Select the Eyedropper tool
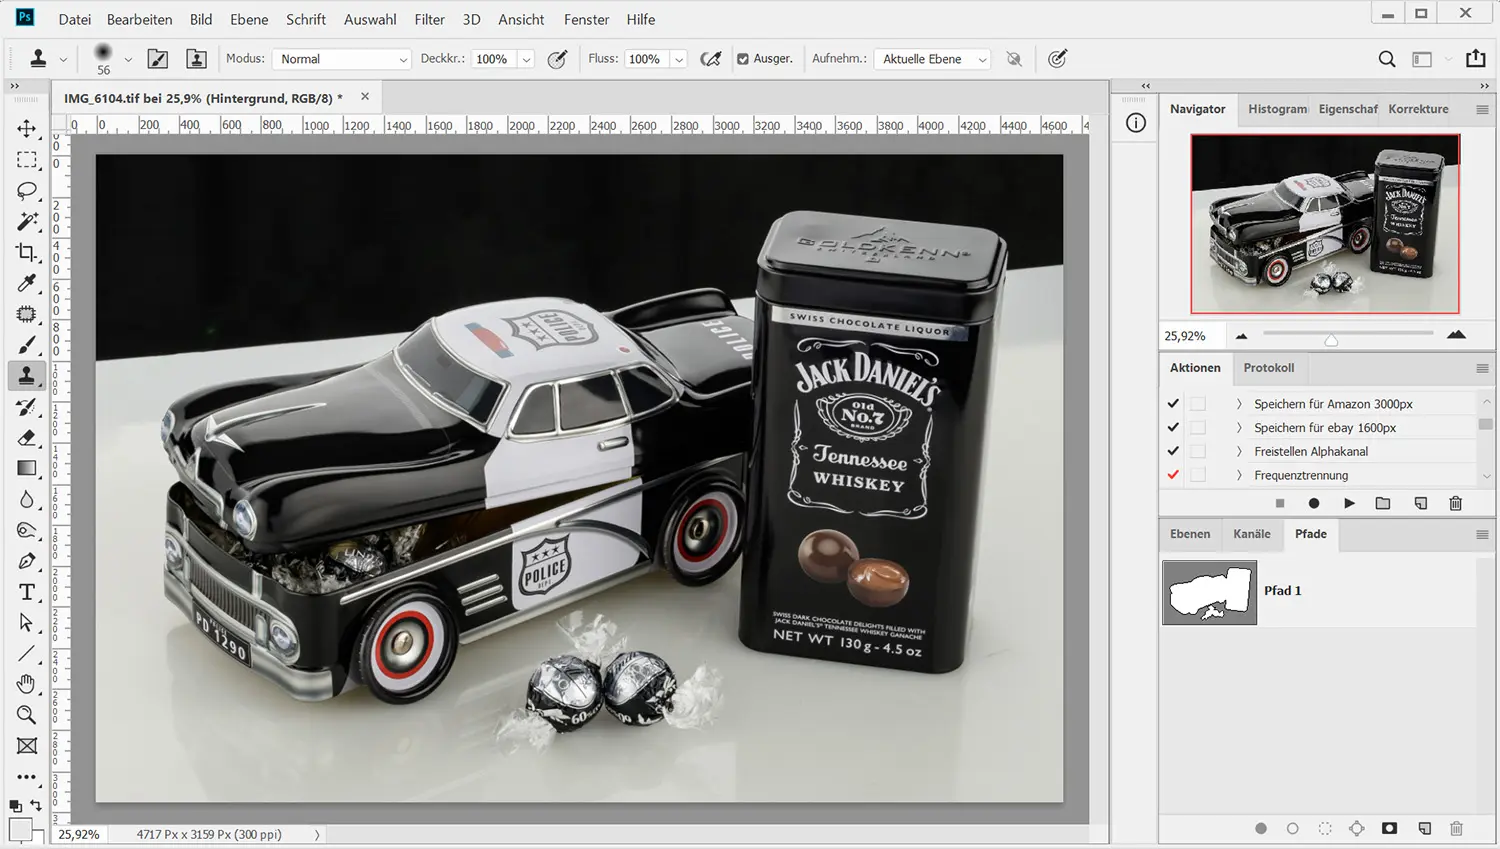 tap(27, 283)
